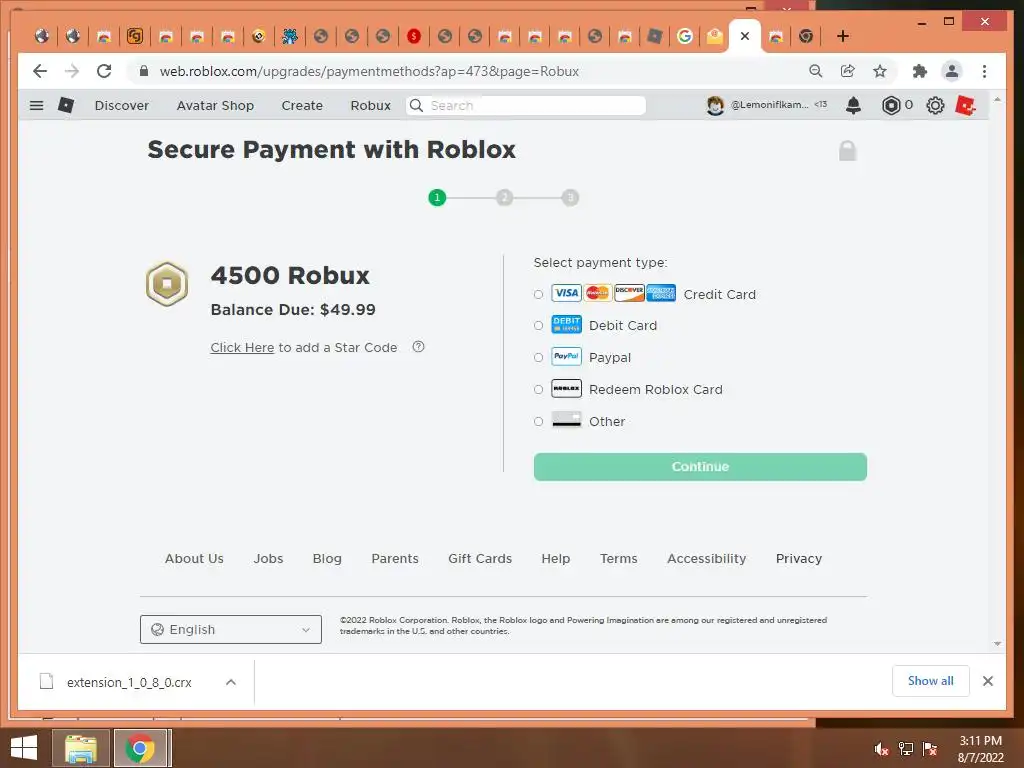Open the Terms footer link
This screenshot has height=768, width=1024.
pyautogui.click(x=618, y=558)
